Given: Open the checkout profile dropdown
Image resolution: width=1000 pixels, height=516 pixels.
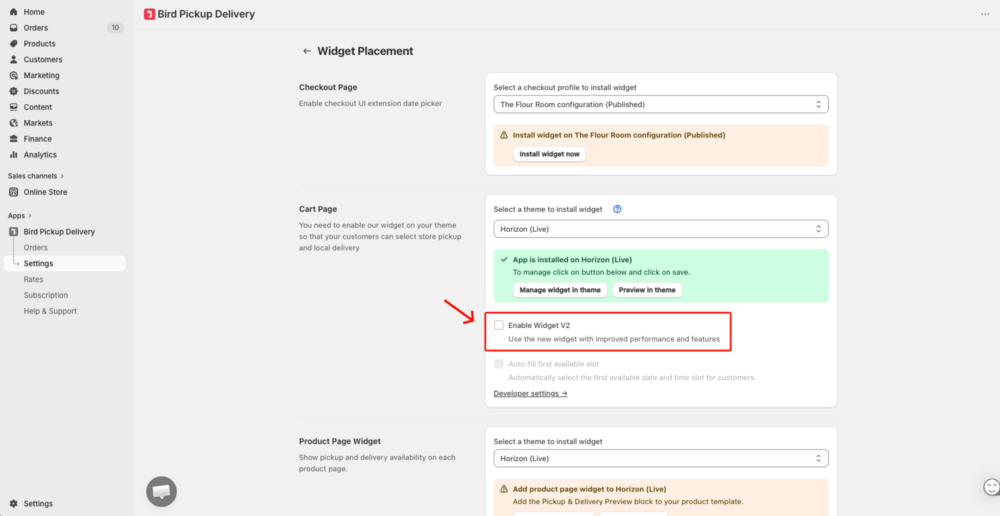Looking at the screenshot, I should click(661, 104).
